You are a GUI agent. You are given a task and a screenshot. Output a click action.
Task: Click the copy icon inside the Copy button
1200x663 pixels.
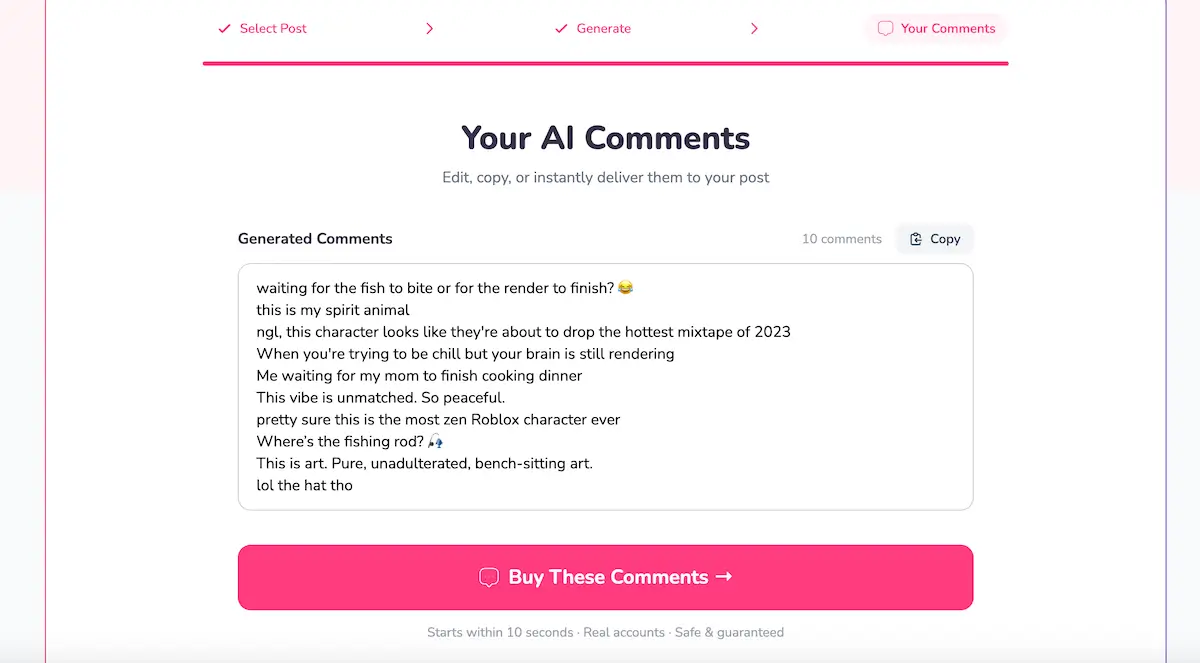pyautogui.click(x=916, y=239)
